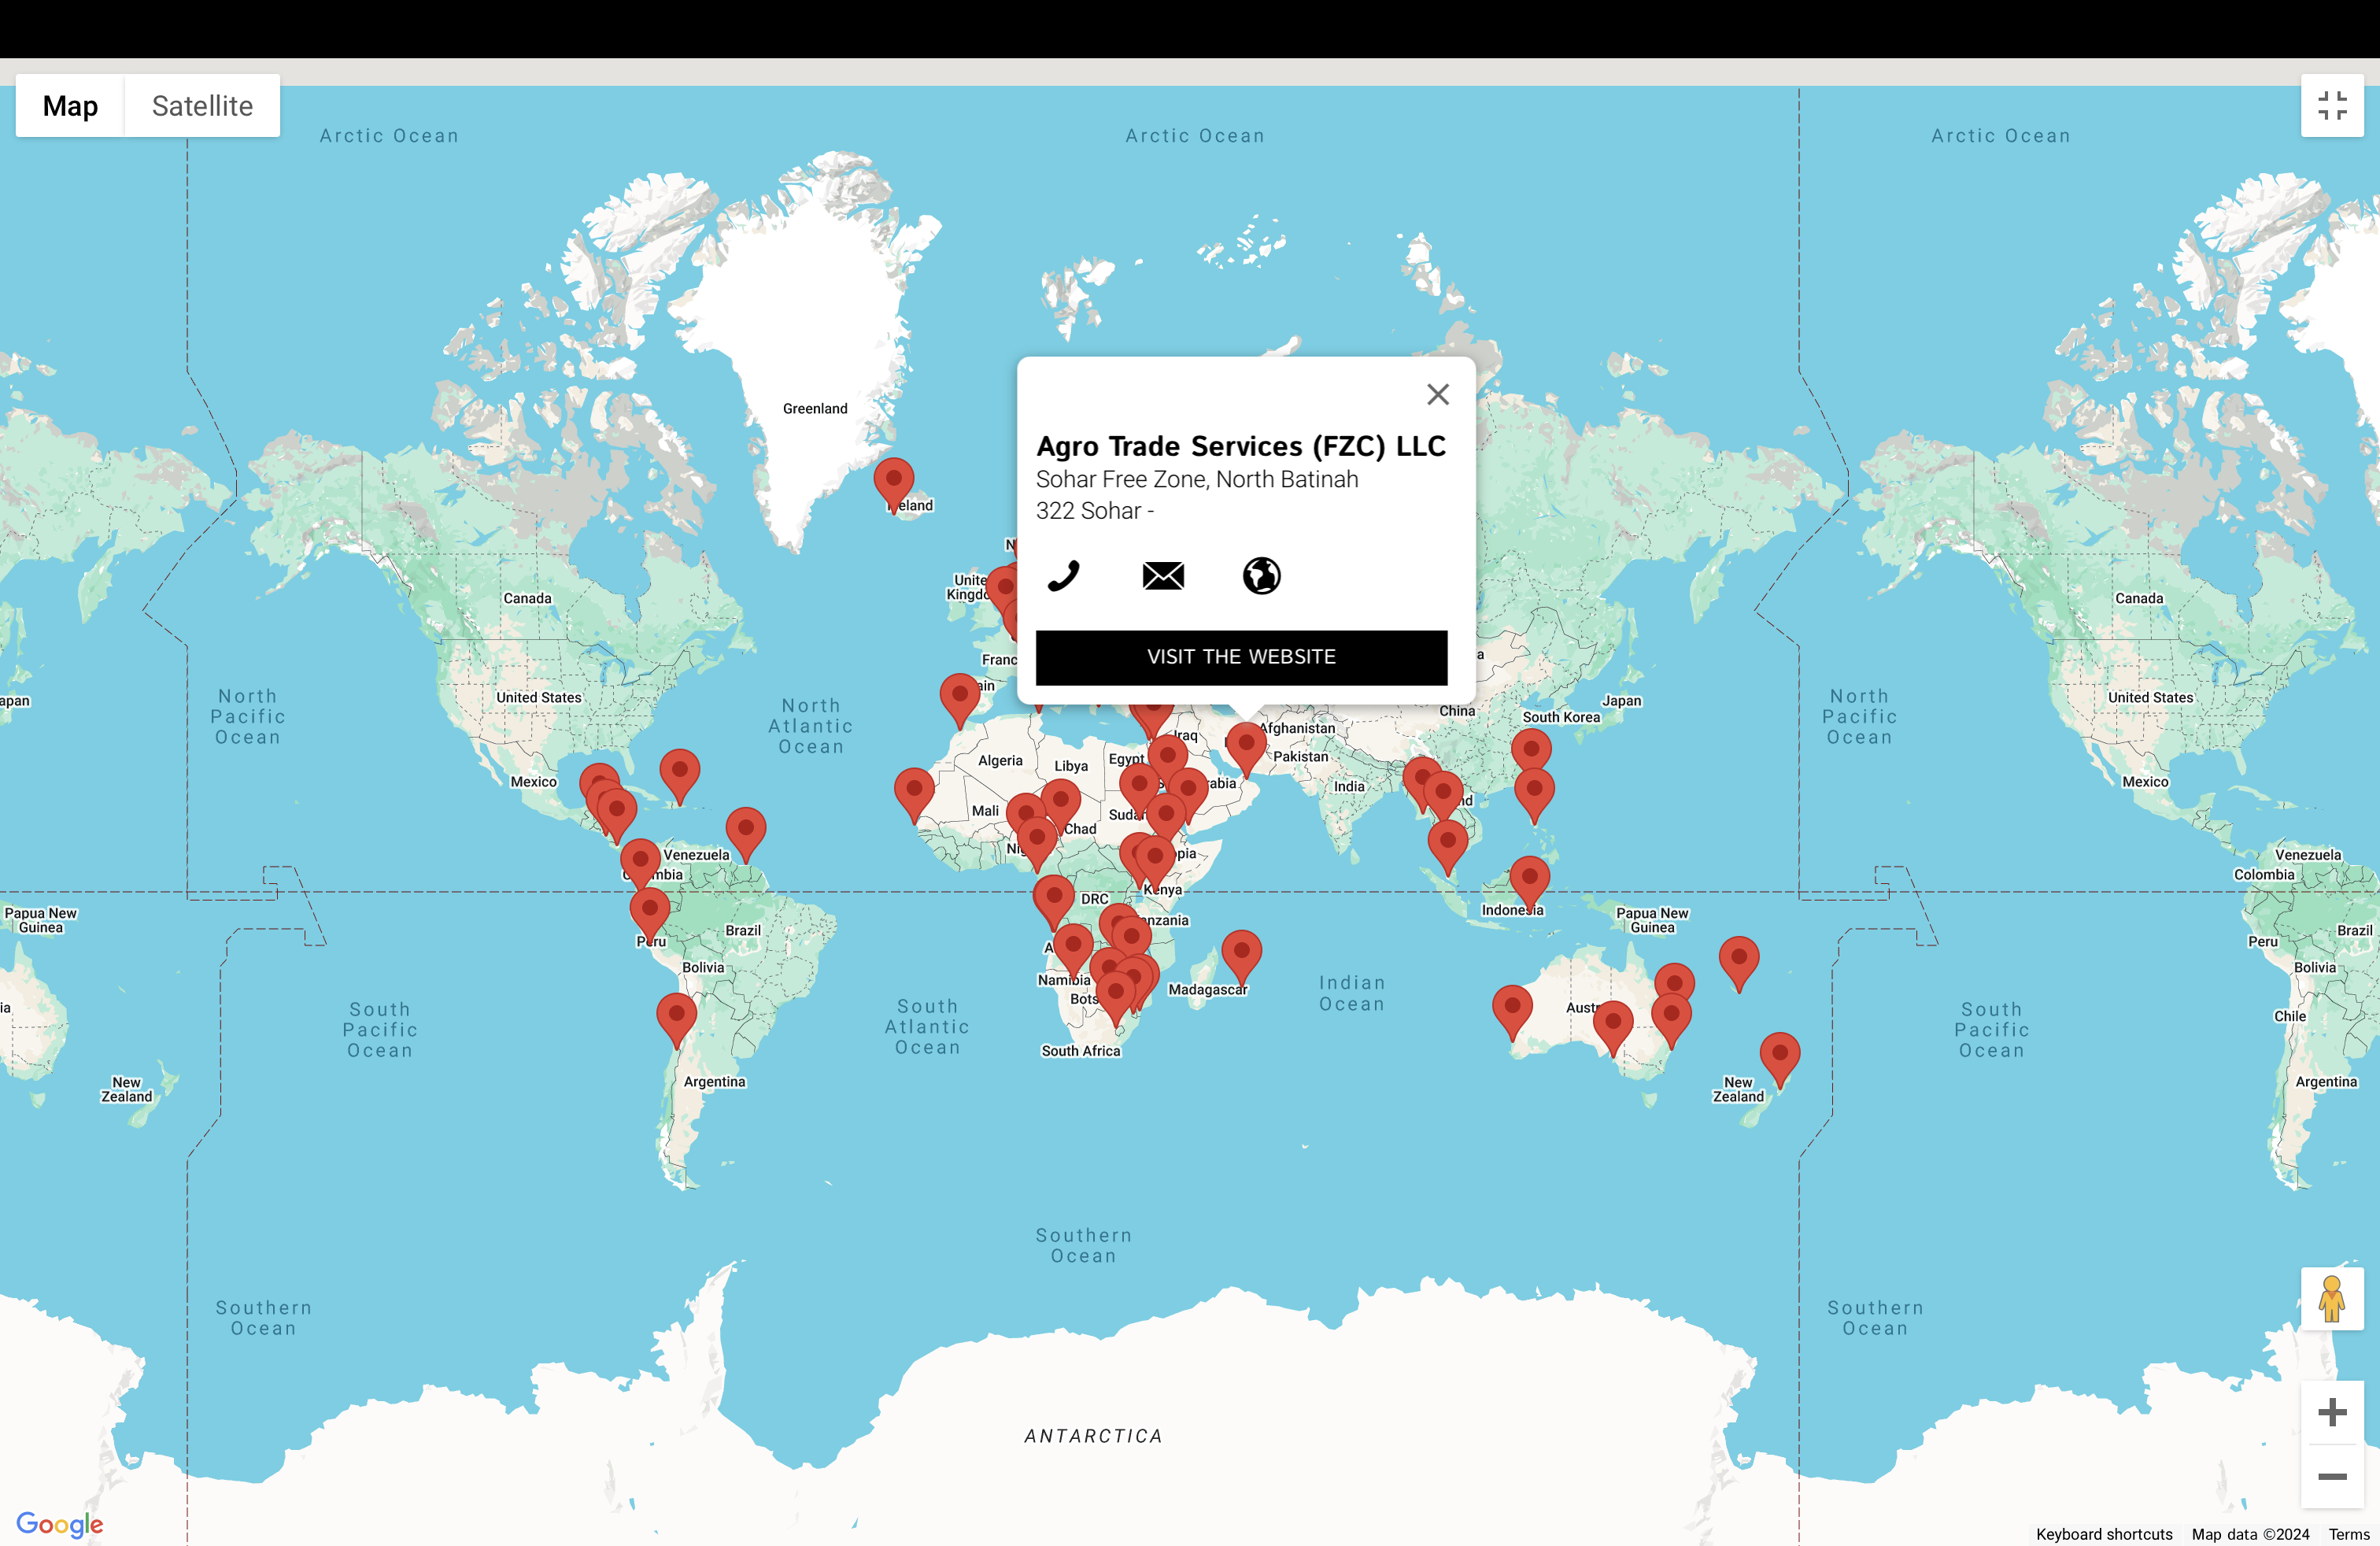This screenshot has height=1546, width=2380.
Task: Click the marker in Chile
Action: tap(676, 1014)
